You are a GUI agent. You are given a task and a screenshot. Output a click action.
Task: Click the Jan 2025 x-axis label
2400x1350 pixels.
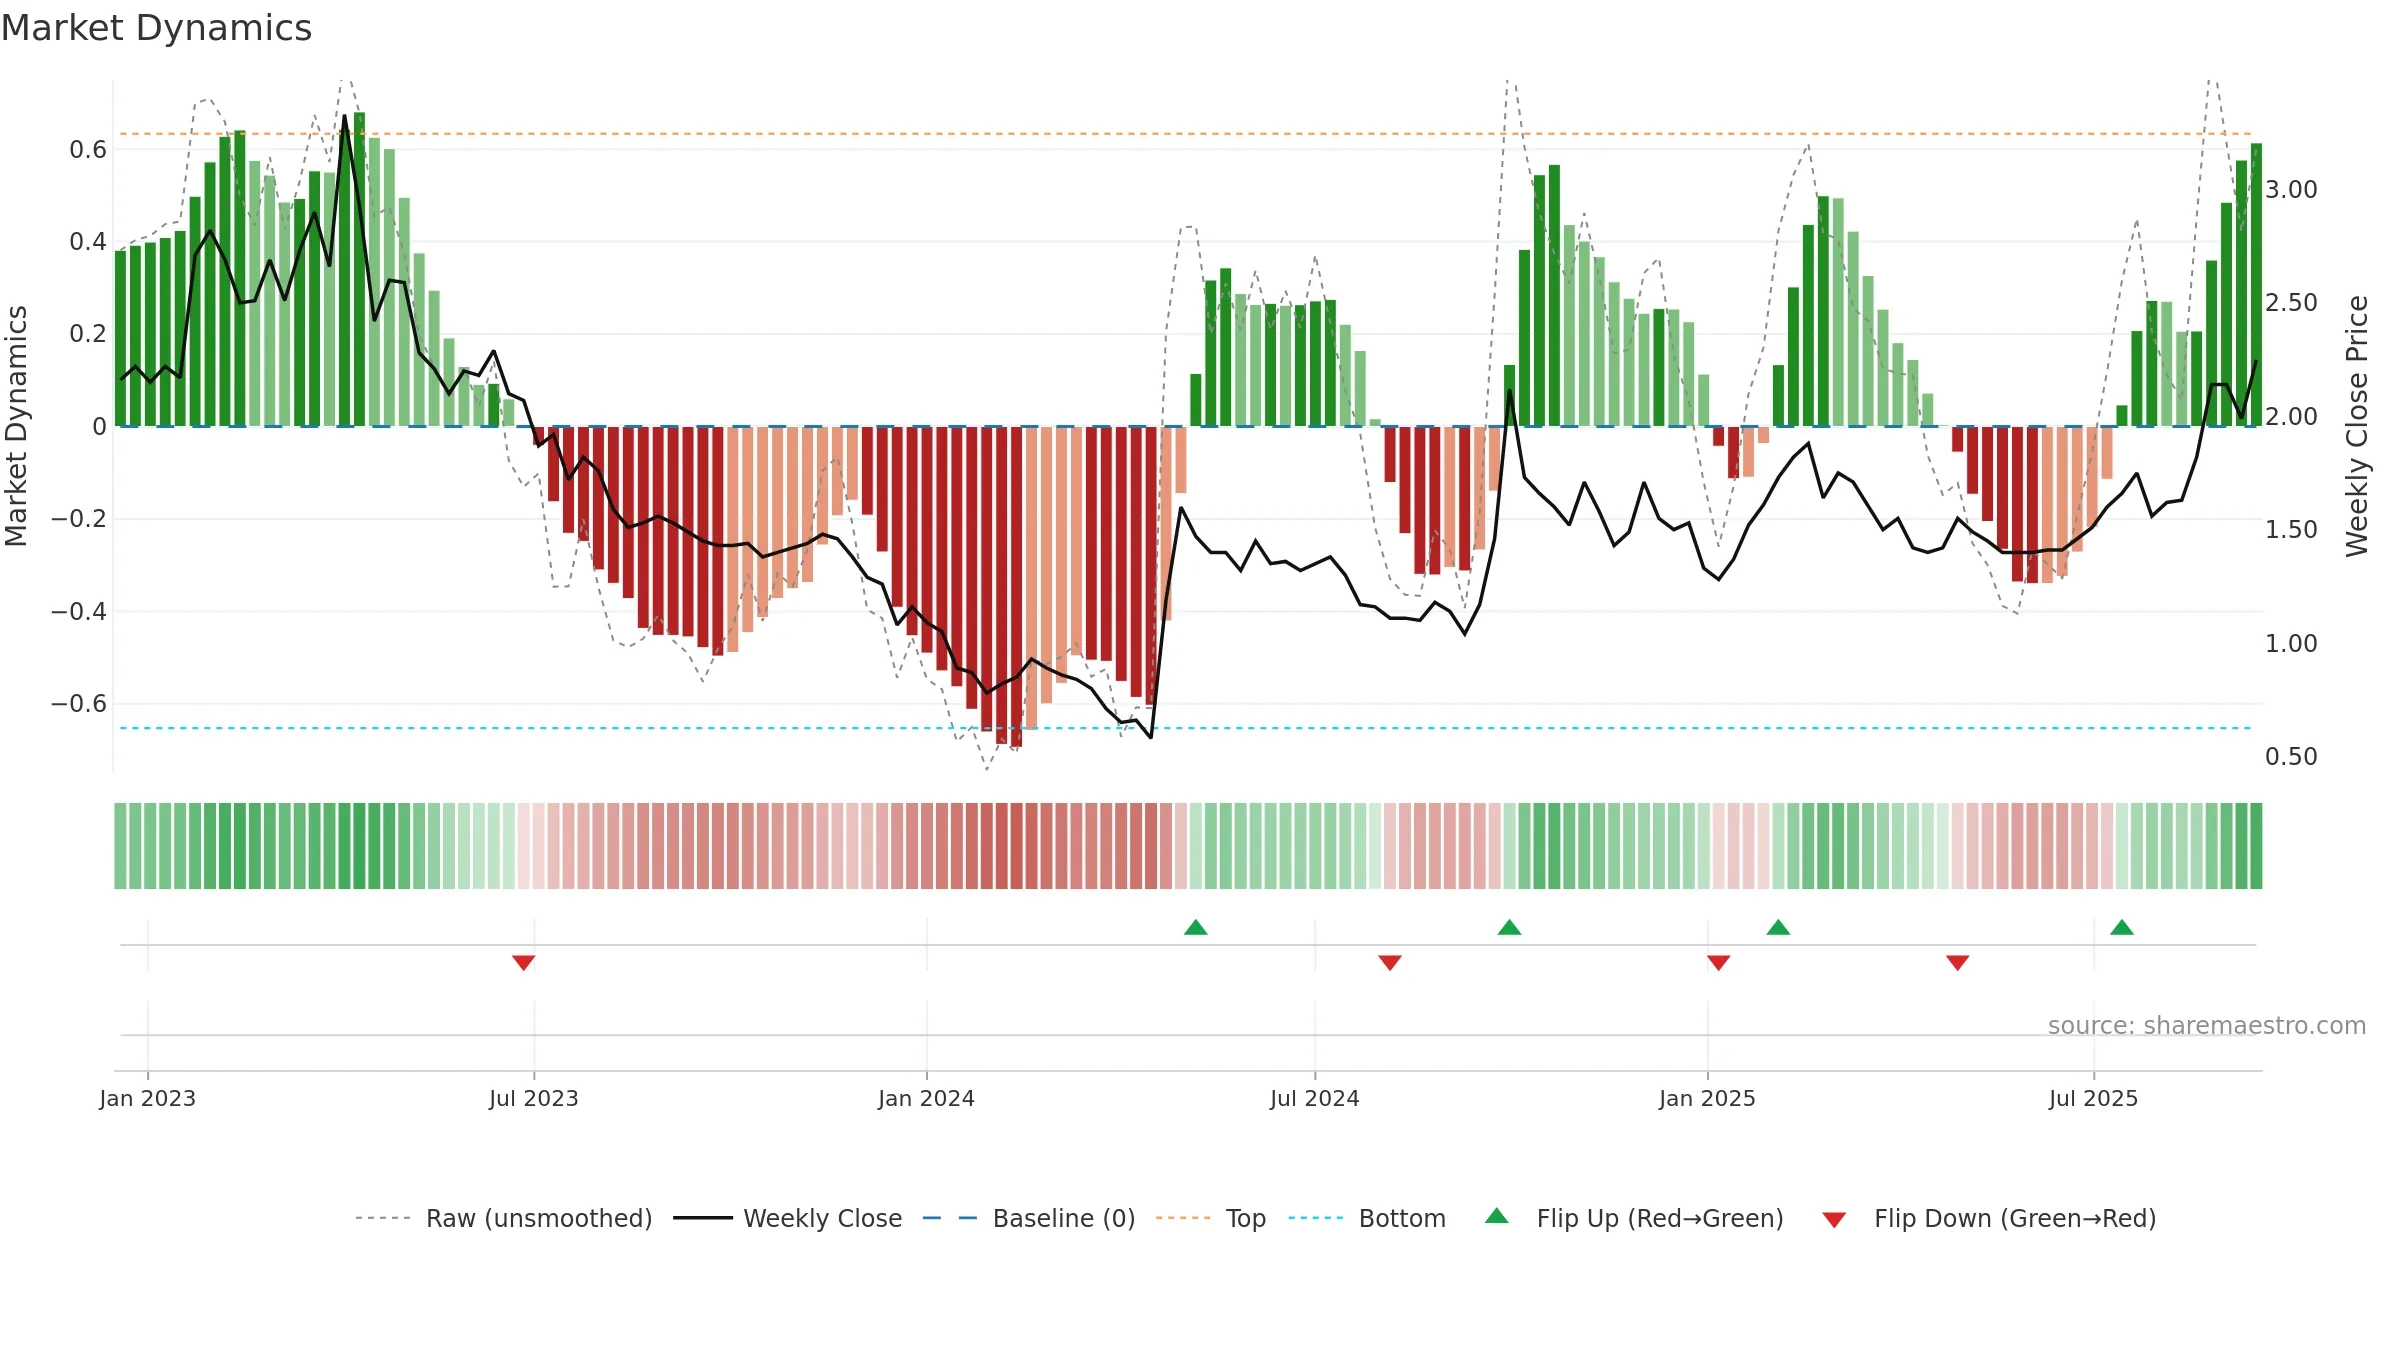1708,1098
